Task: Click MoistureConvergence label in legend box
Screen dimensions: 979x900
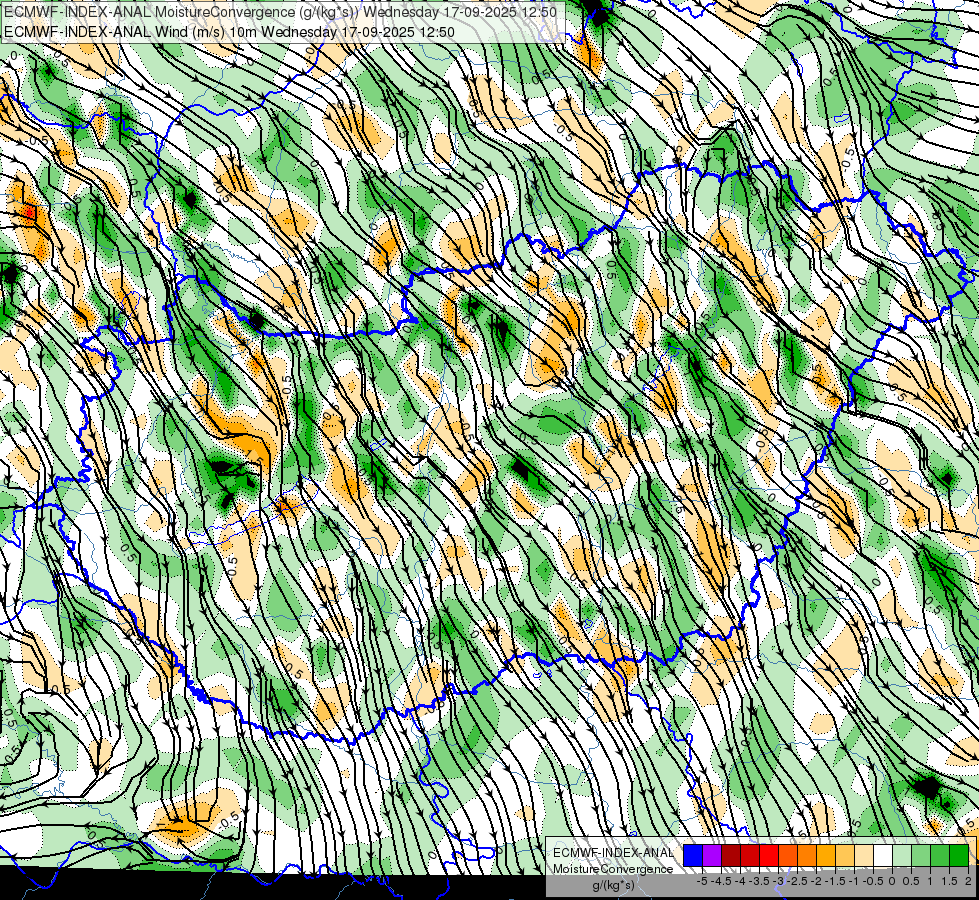Action: click(x=613, y=869)
